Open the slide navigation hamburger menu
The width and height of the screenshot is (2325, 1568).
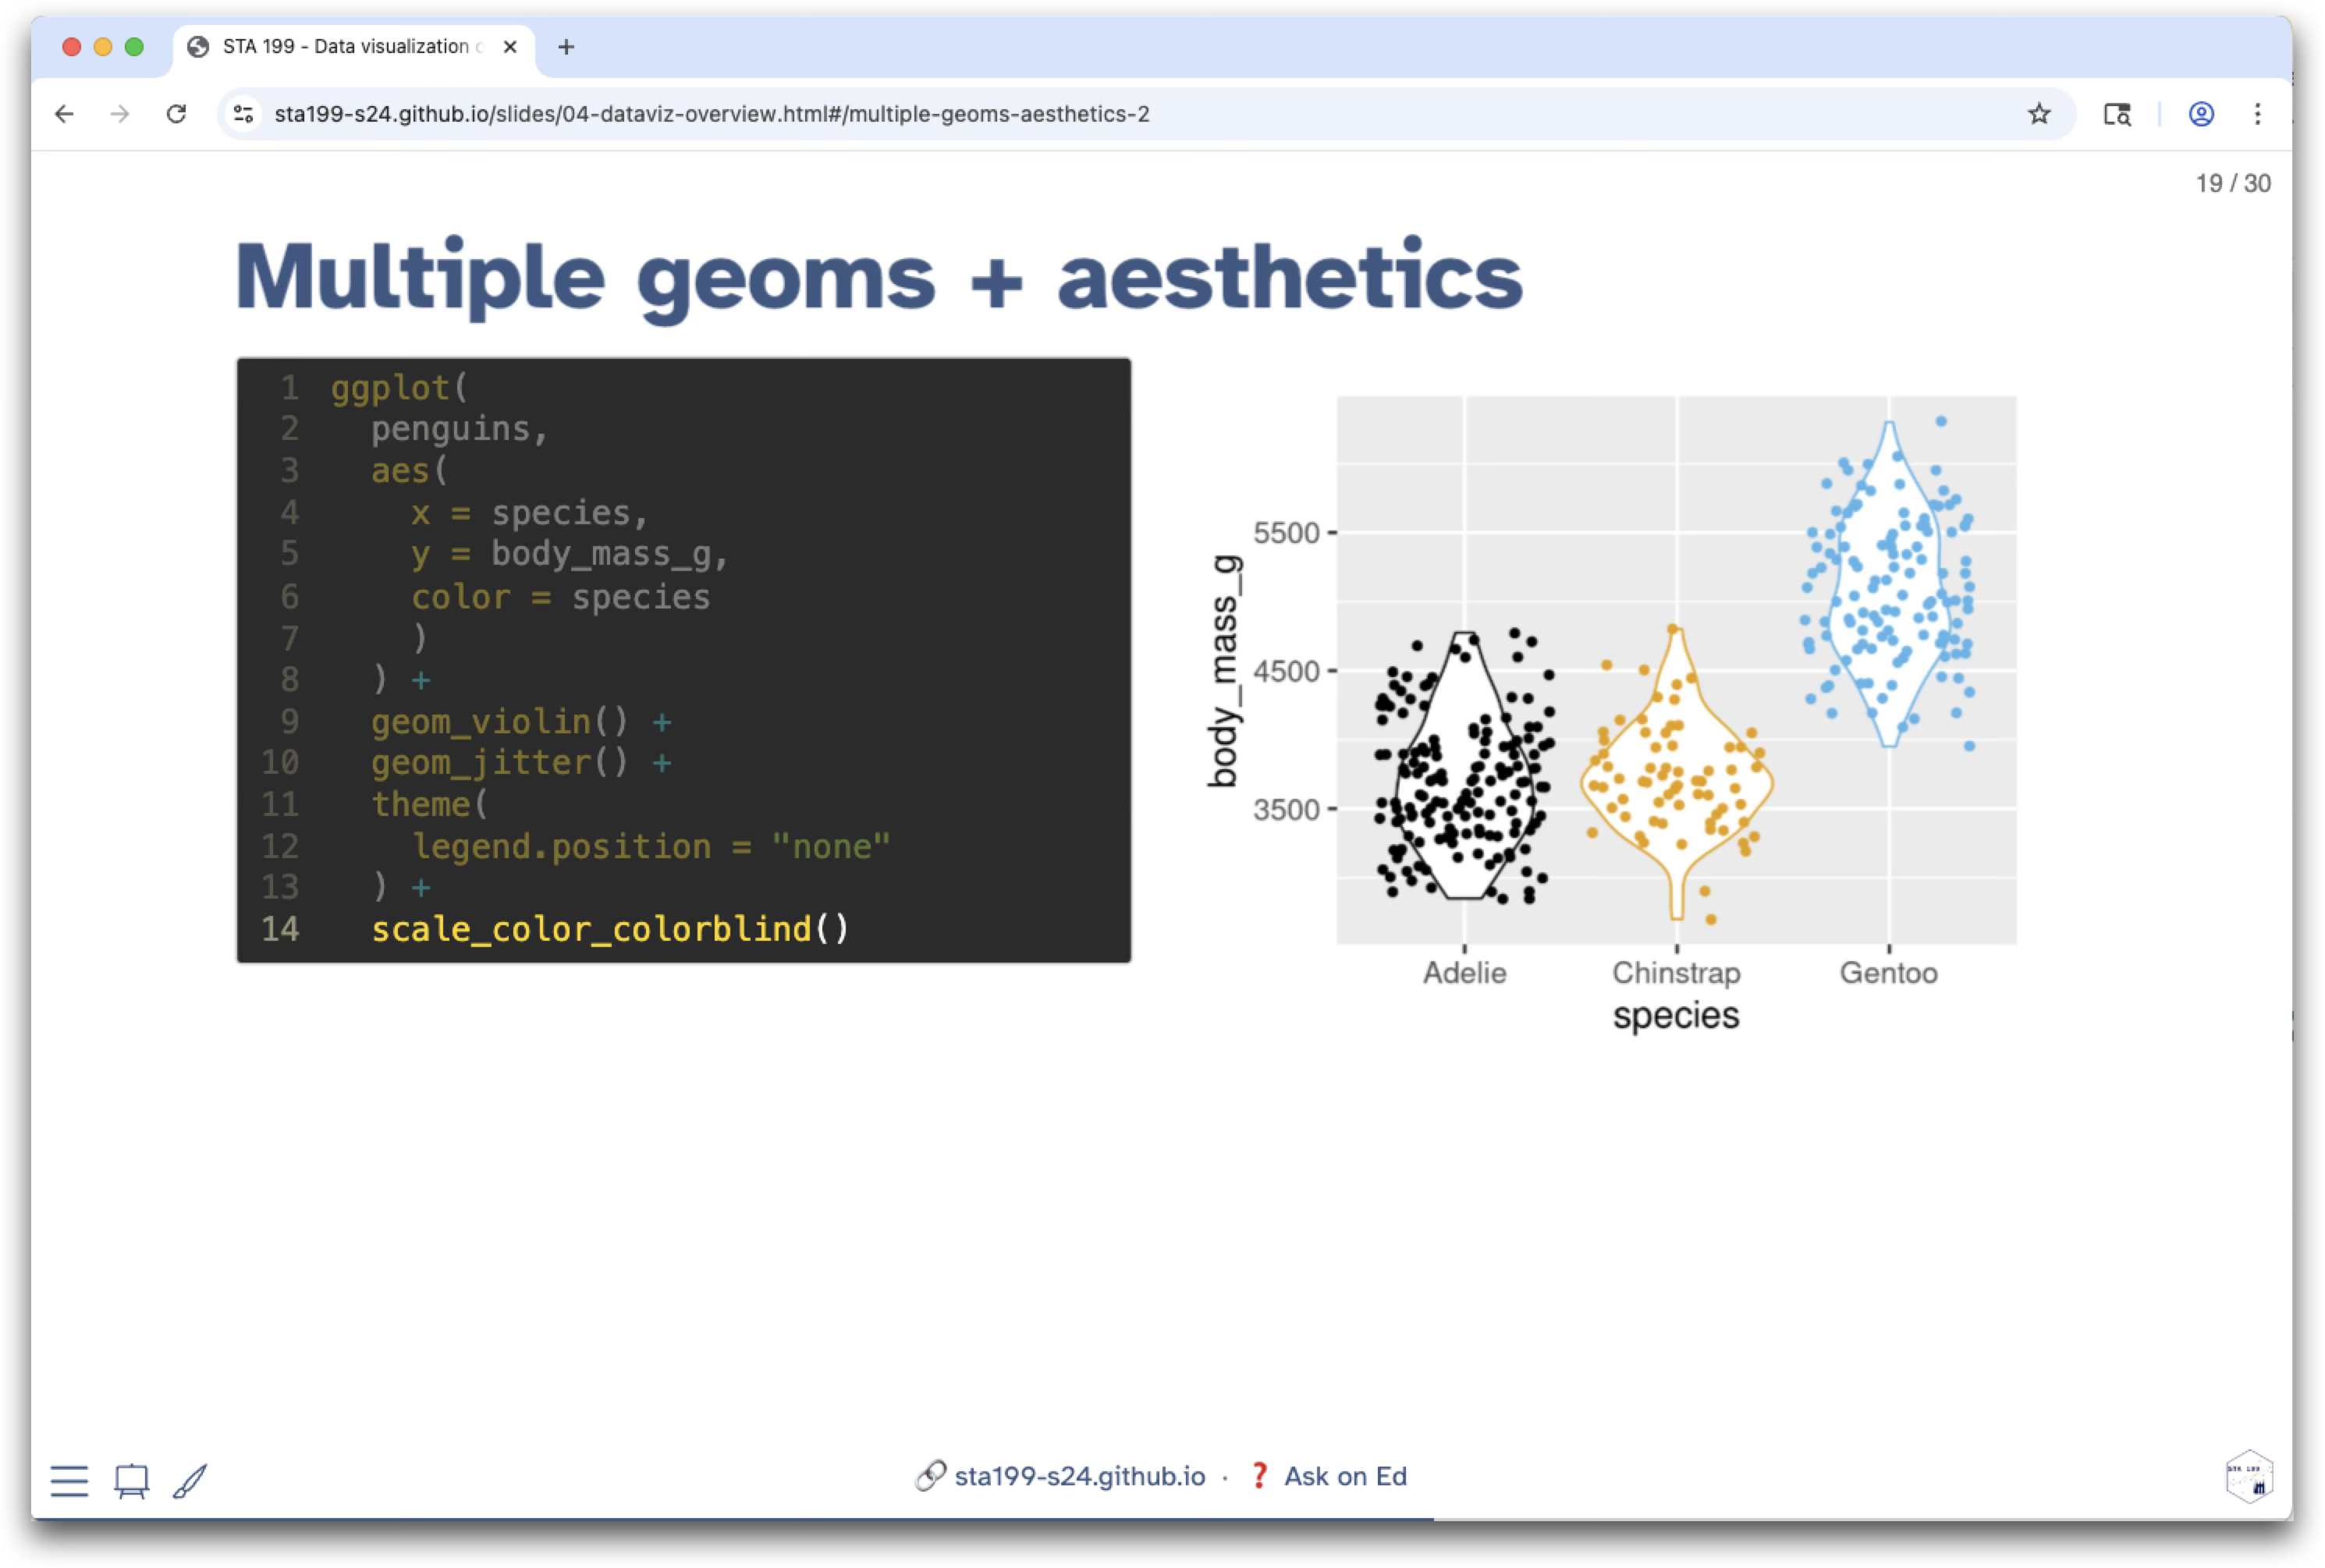coord(69,1480)
